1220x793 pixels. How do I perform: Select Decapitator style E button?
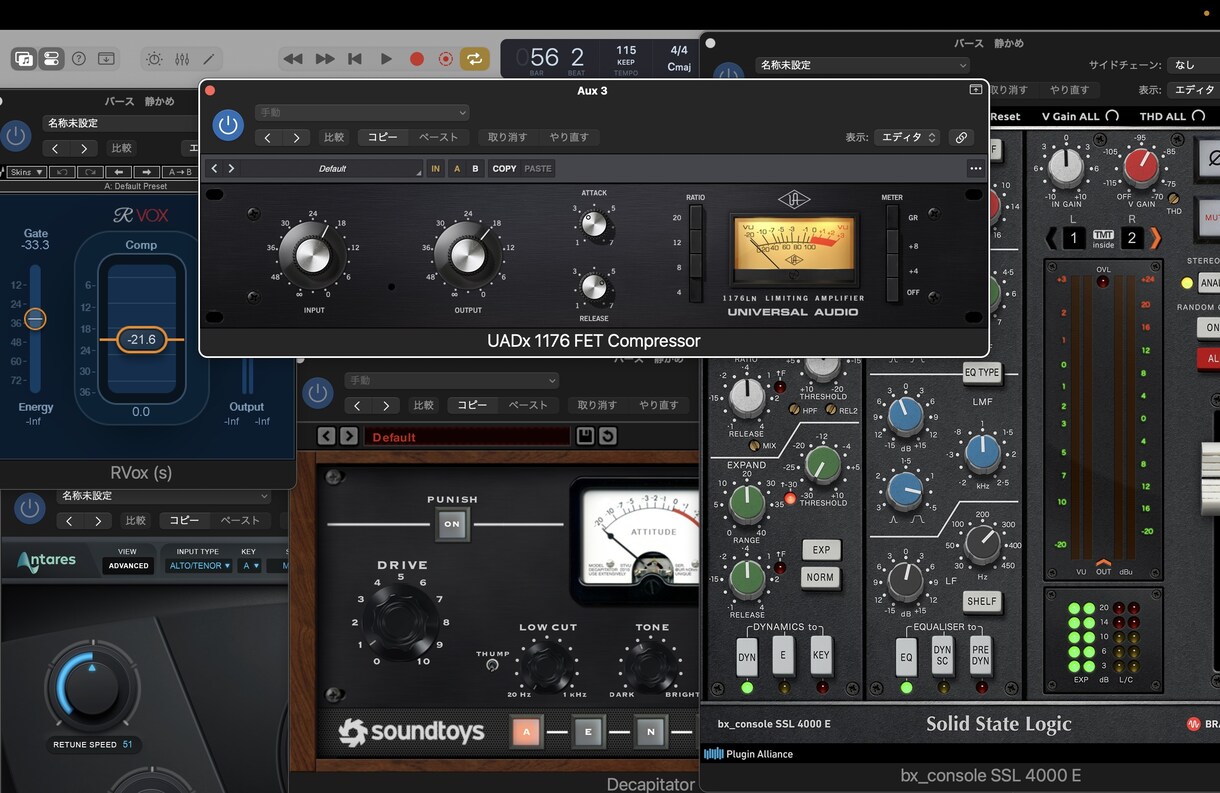(x=588, y=732)
